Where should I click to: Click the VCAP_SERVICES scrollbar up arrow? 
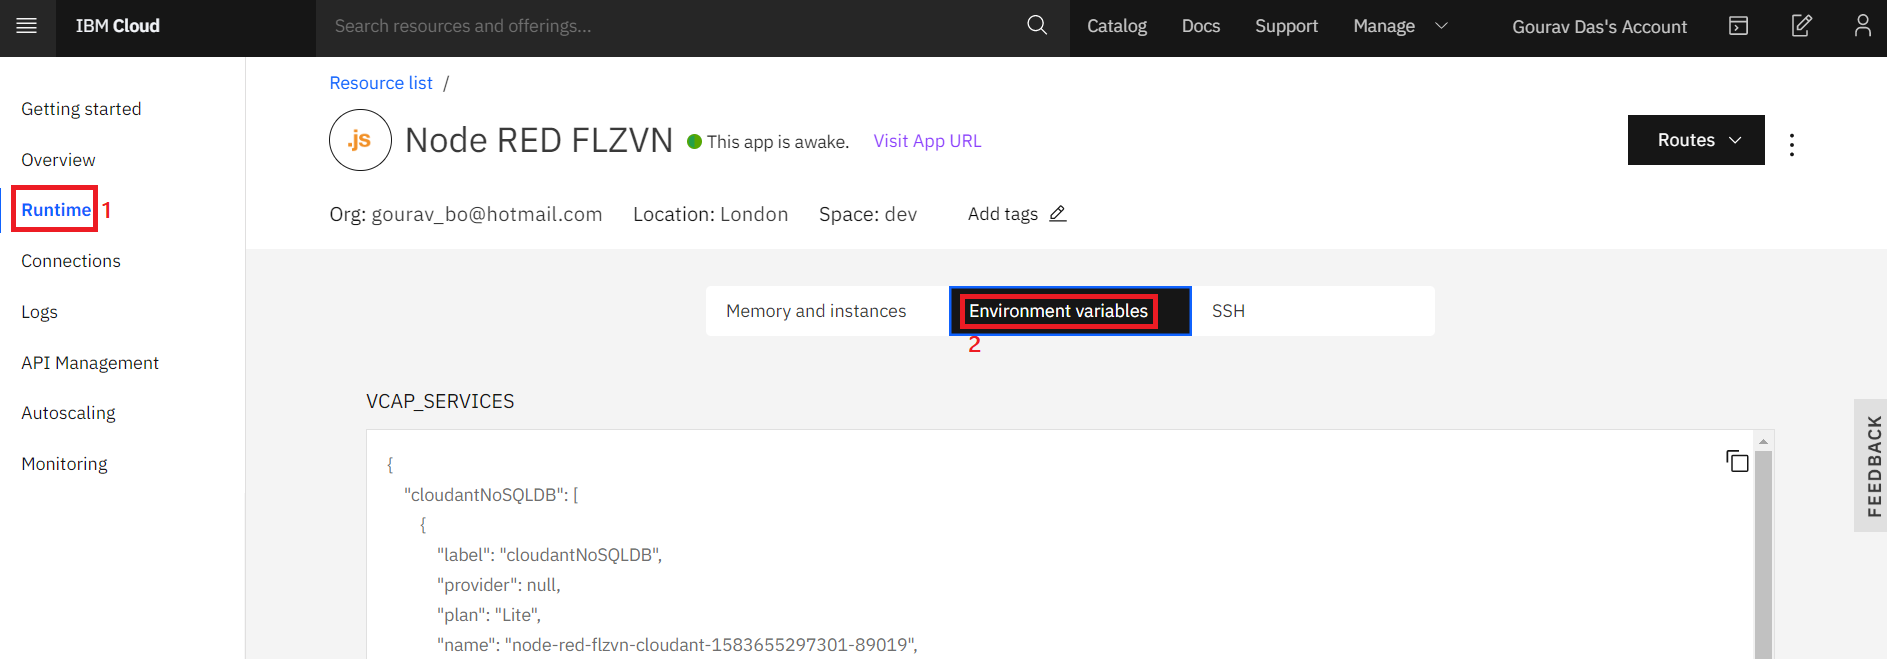point(1763,441)
